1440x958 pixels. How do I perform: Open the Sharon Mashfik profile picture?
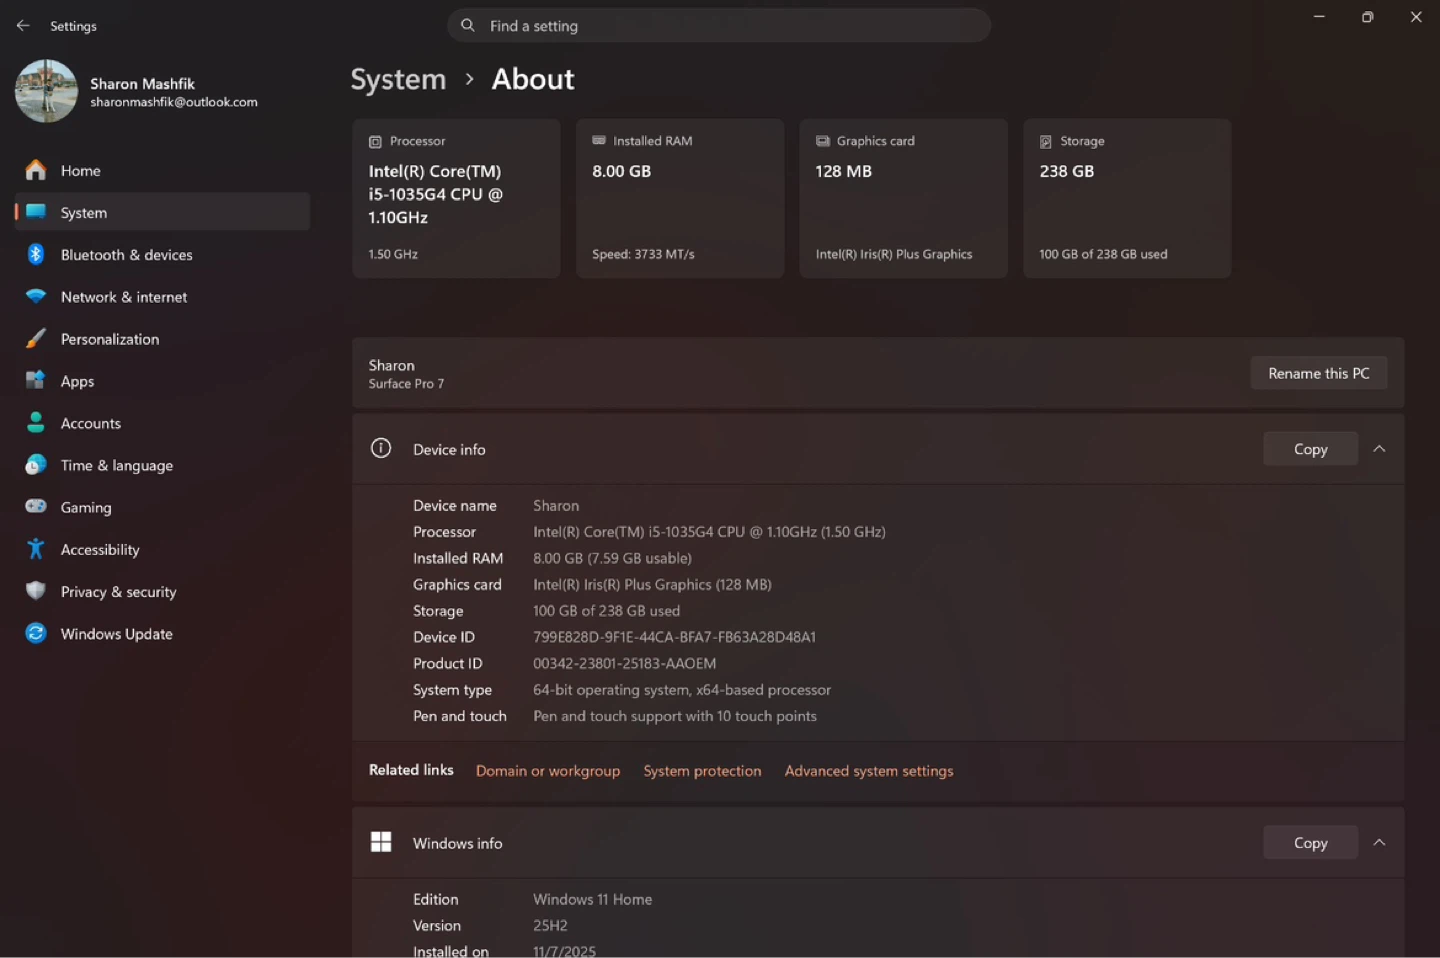(46, 91)
